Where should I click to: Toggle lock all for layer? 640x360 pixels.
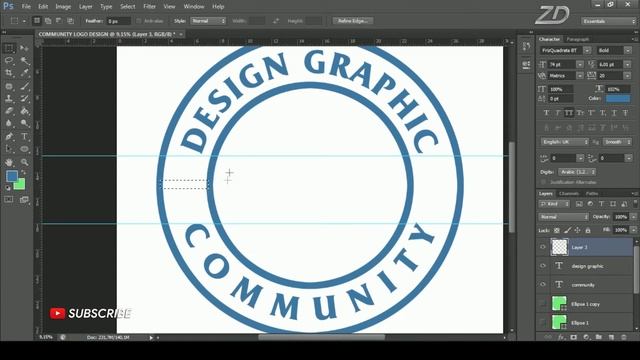point(588,230)
